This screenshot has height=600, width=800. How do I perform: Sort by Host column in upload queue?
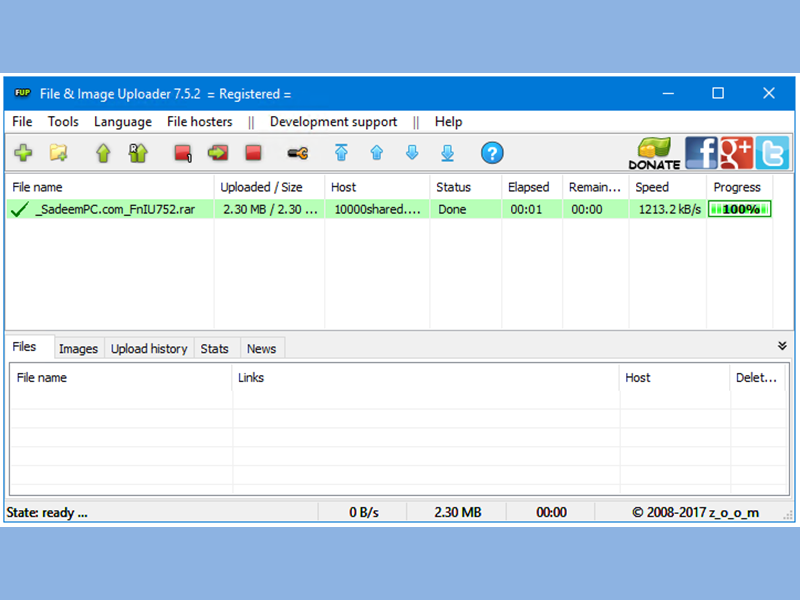(x=377, y=187)
